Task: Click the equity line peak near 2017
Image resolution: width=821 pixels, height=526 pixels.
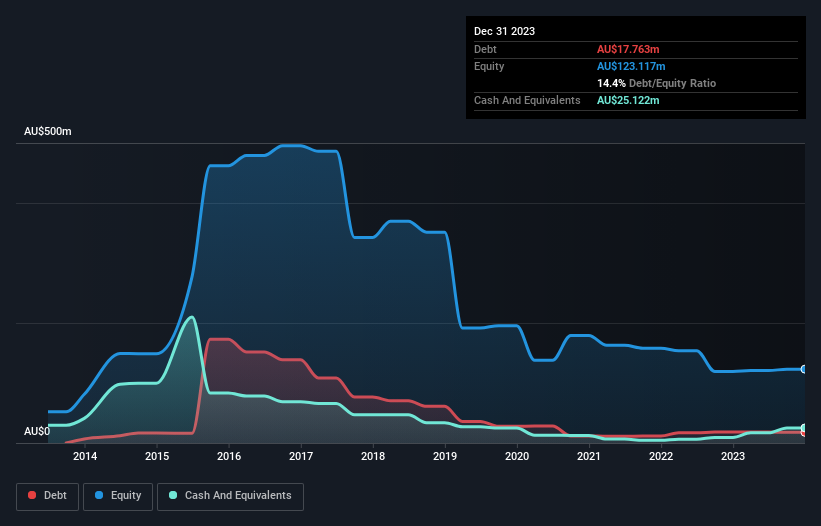Action: point(292,146)
